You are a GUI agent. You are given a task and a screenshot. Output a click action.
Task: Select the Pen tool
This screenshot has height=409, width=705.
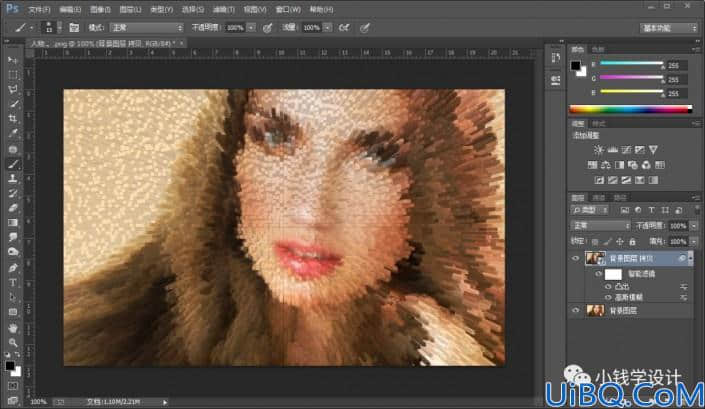pyautogui.click(x=13, y=268)
